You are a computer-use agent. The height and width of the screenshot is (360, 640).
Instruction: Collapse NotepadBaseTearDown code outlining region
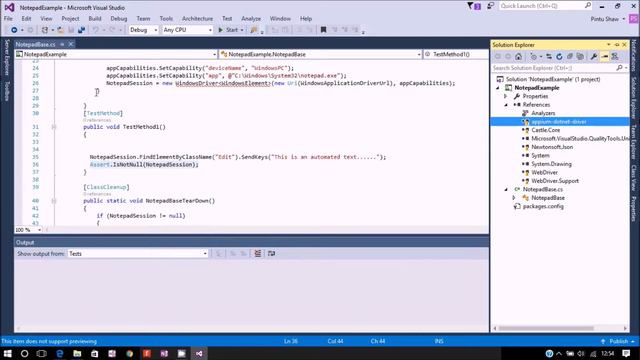(54, 201)
